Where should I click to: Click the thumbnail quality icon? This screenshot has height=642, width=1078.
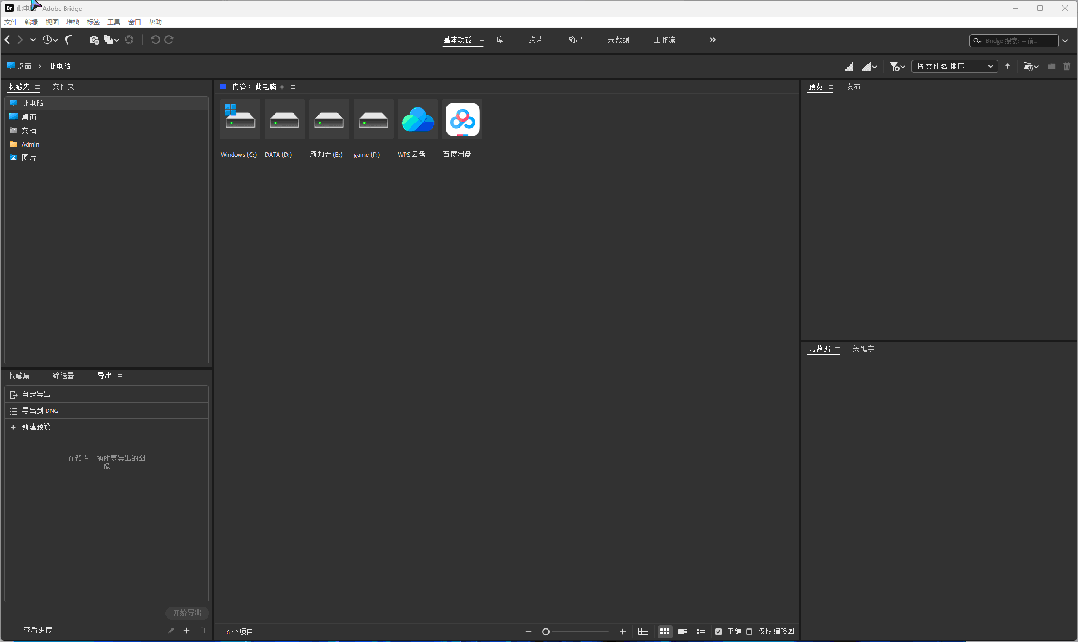[849, 67]
